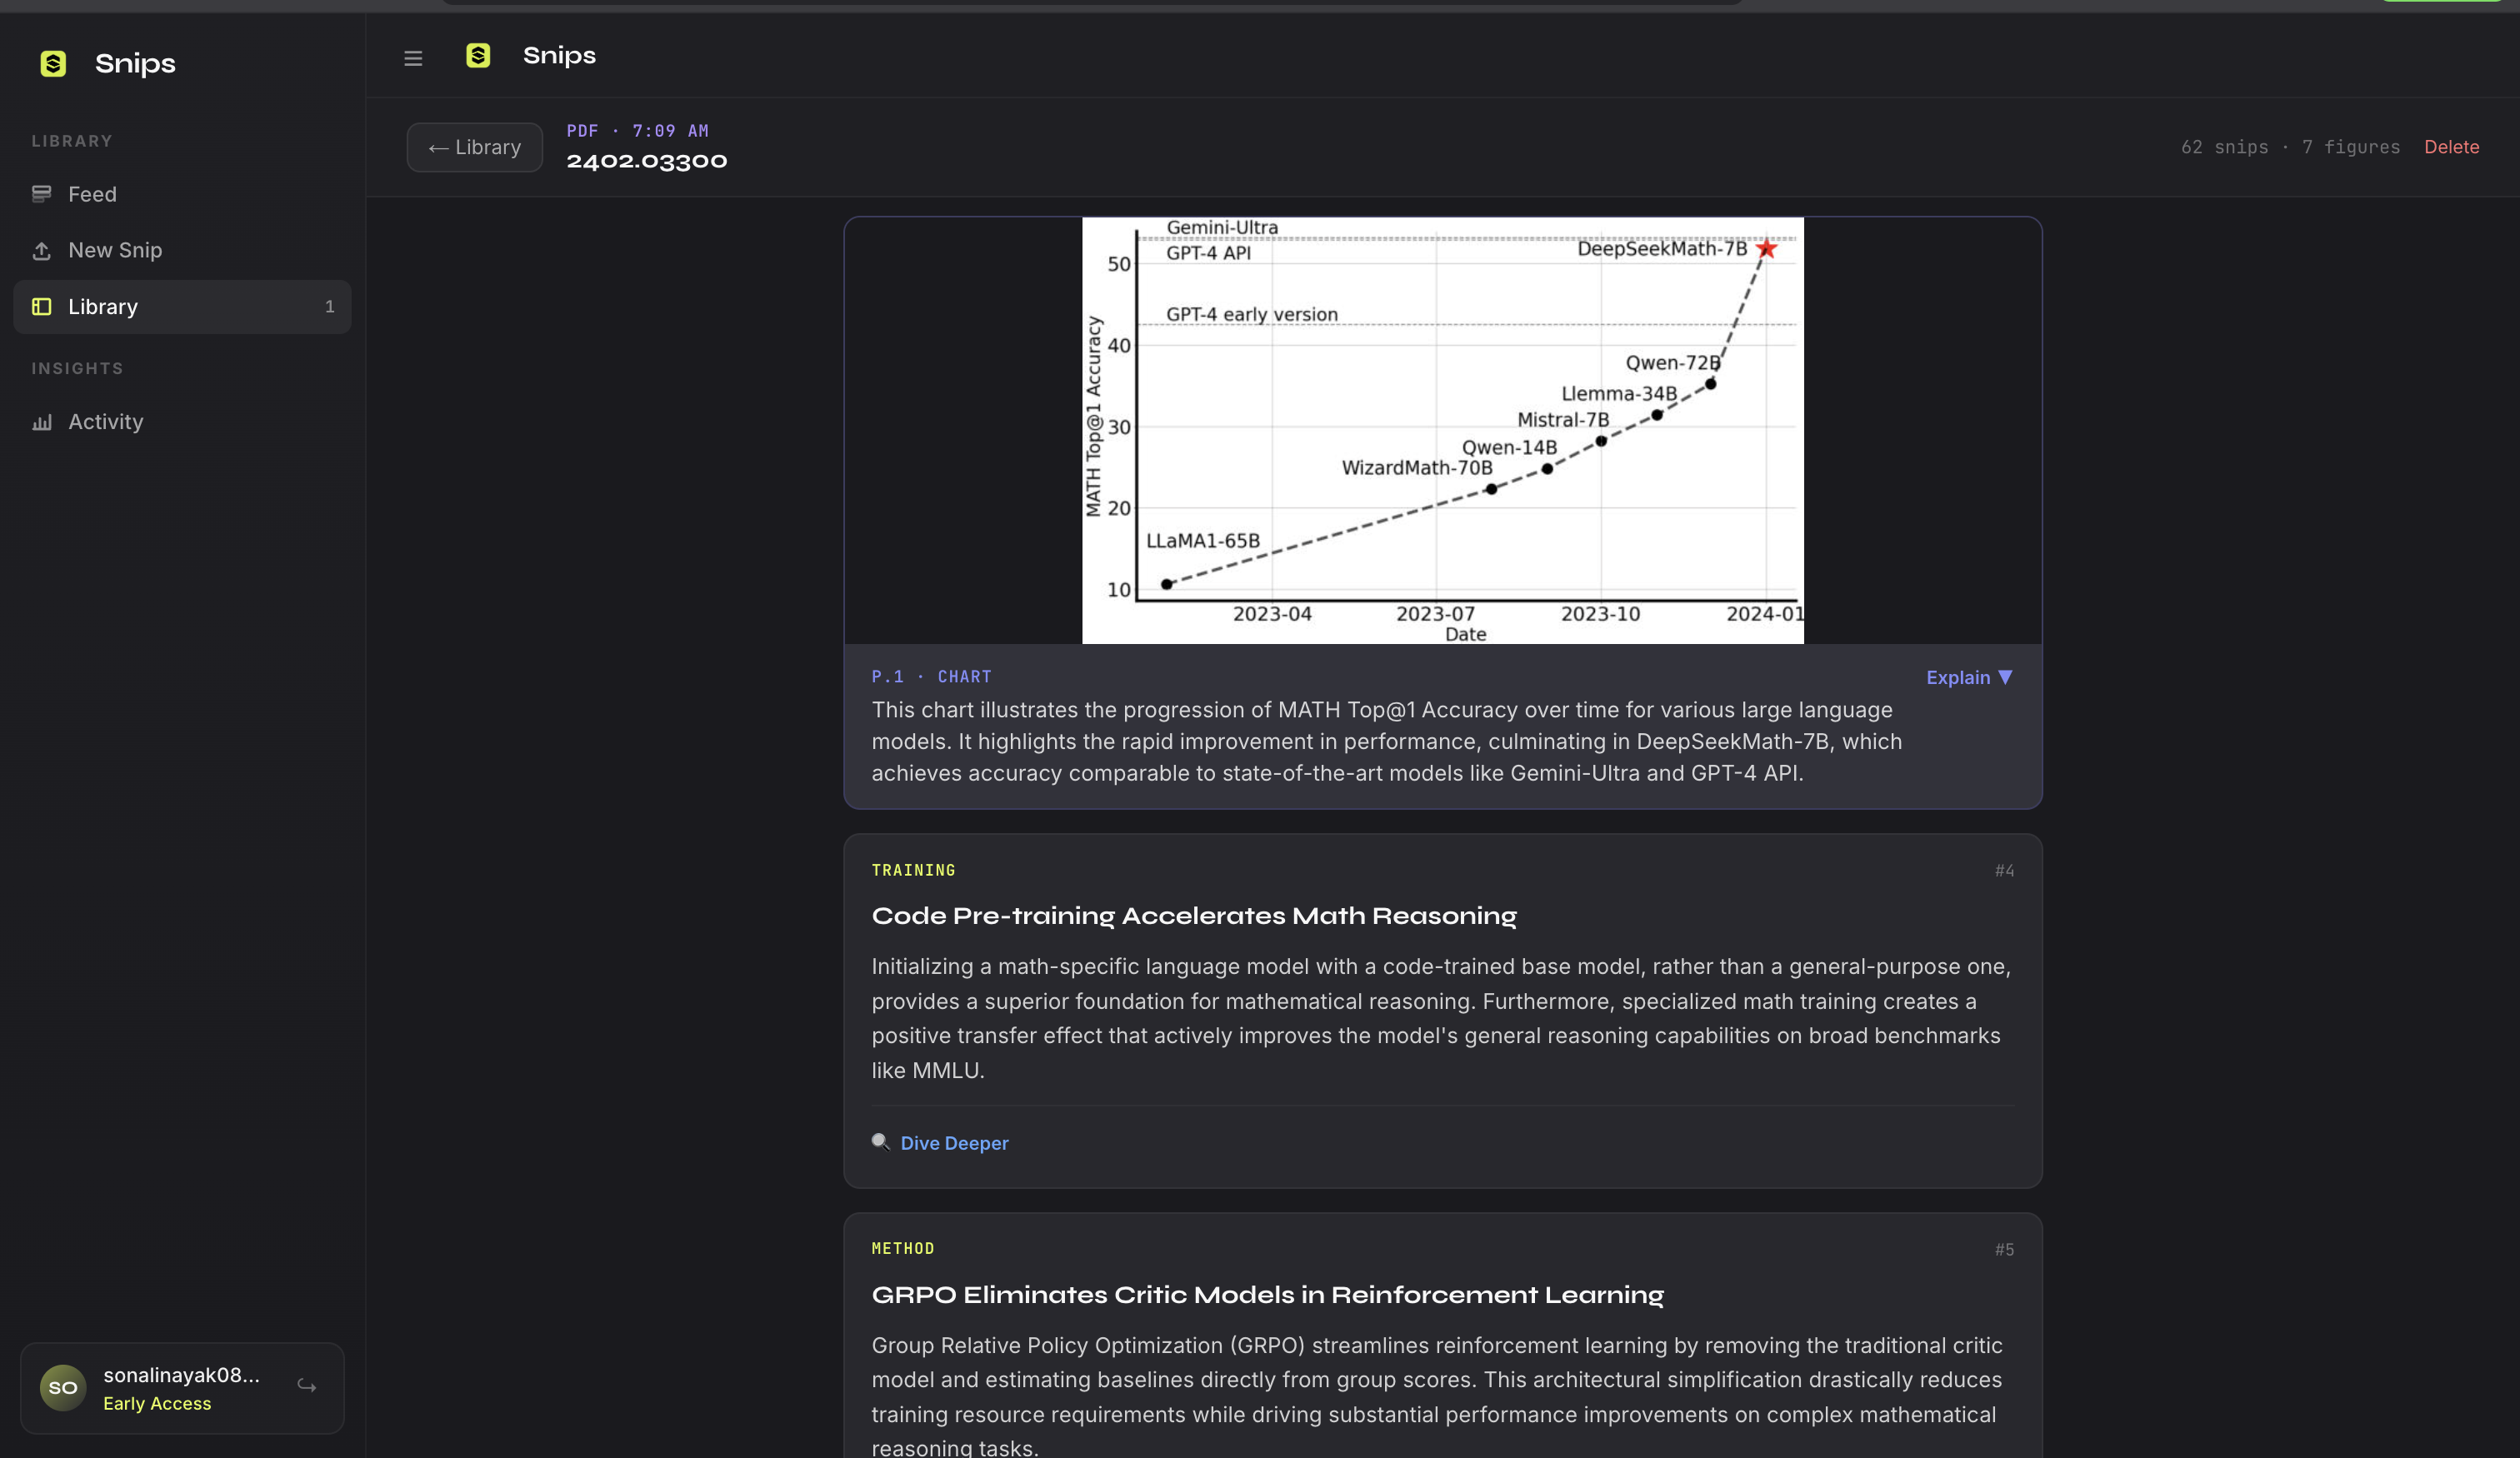Click the sonalinayak08 account name
The width and height of the screenshot is (2520, 1458).
[181, 1374]
